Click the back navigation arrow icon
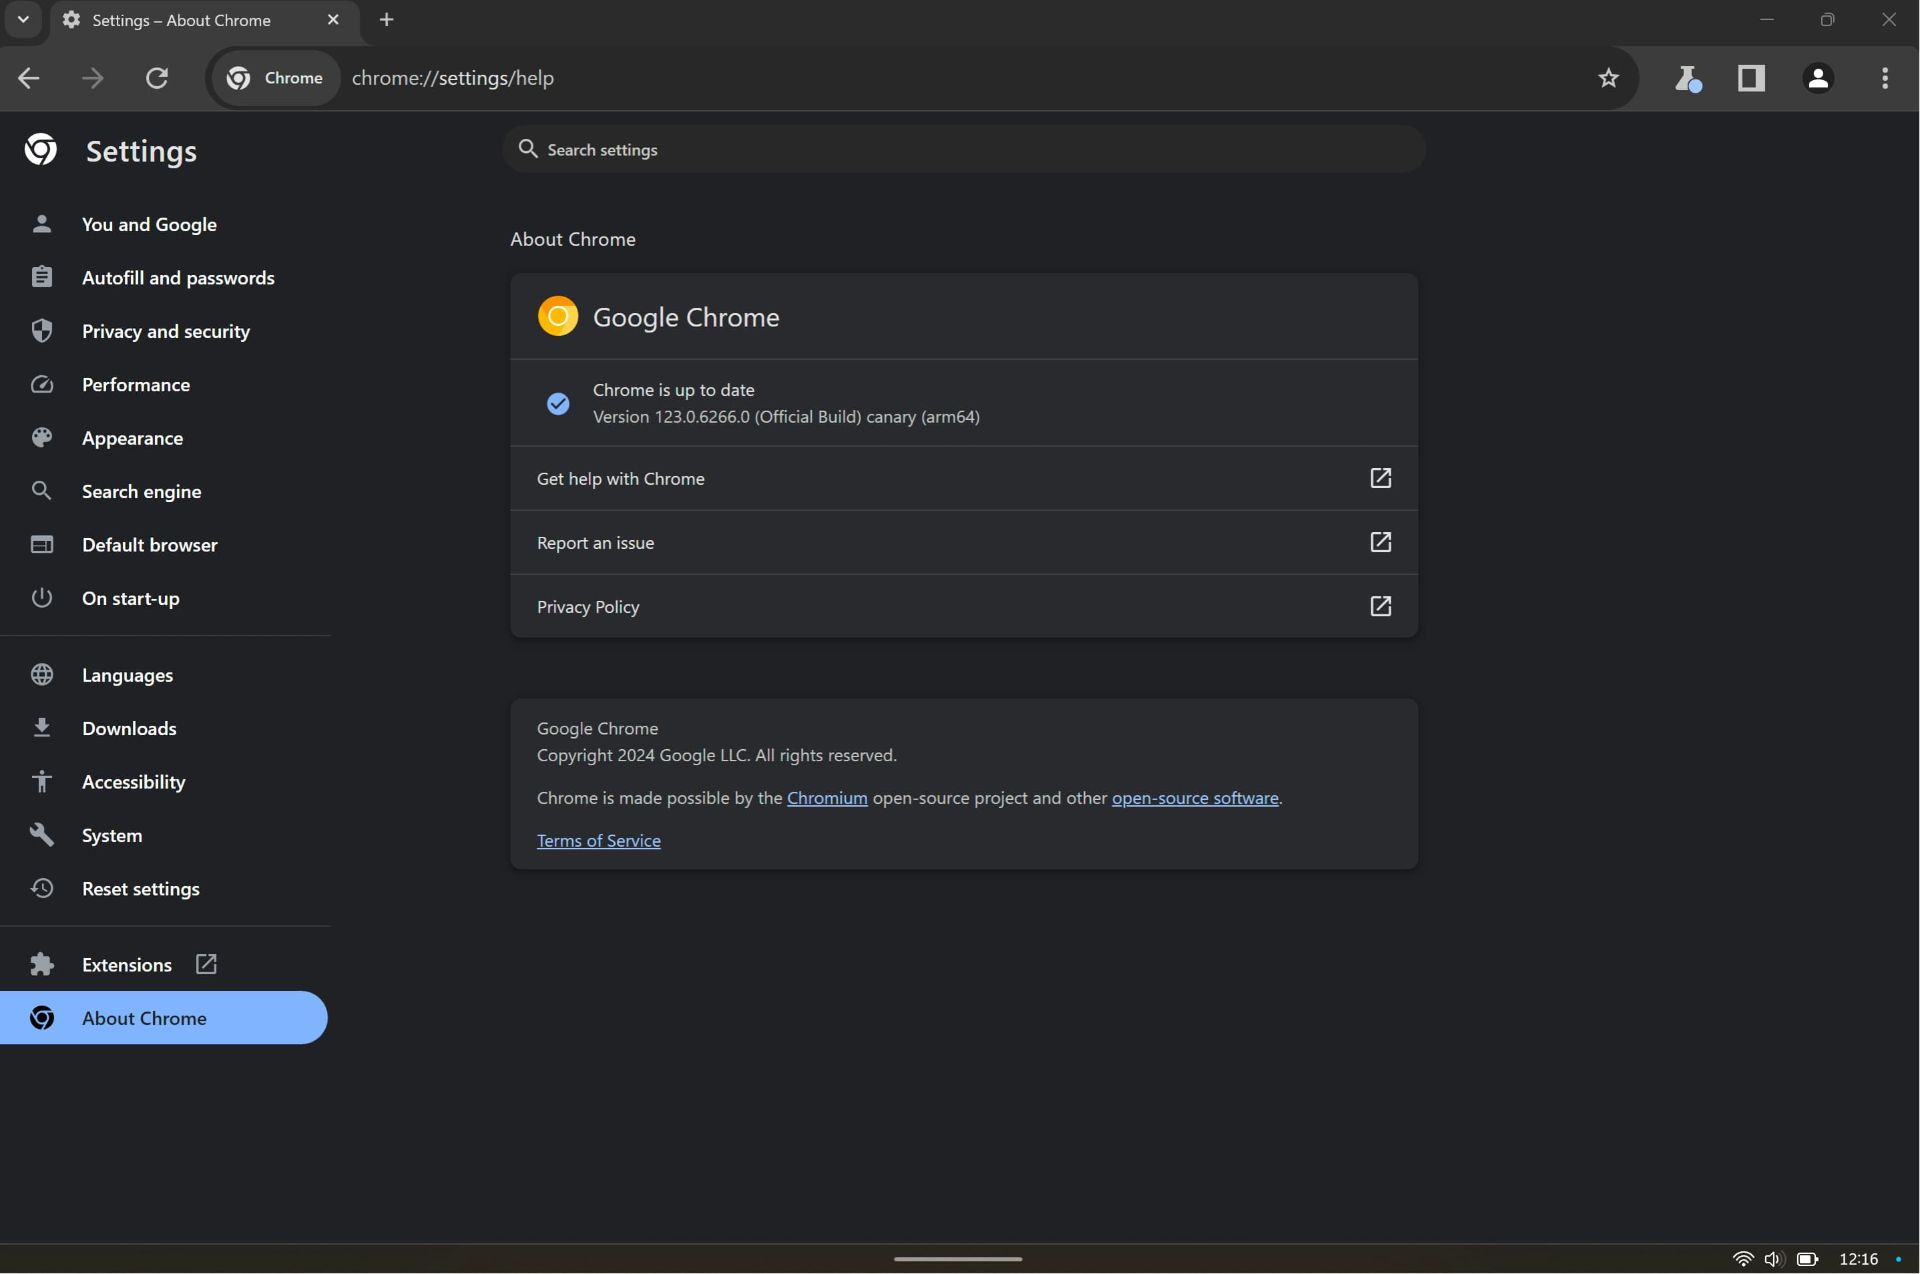Screen dimensions: 1920x1274 [x=27, y=78]
